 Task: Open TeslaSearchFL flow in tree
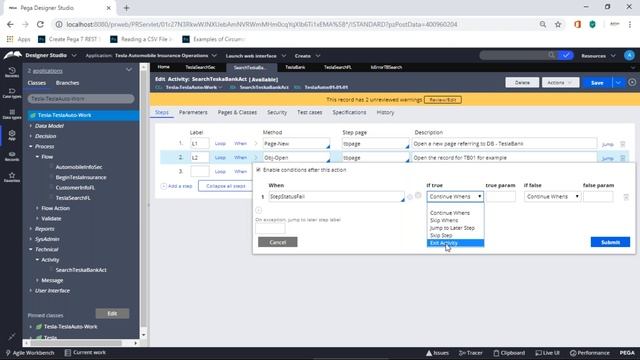point(73,198)
